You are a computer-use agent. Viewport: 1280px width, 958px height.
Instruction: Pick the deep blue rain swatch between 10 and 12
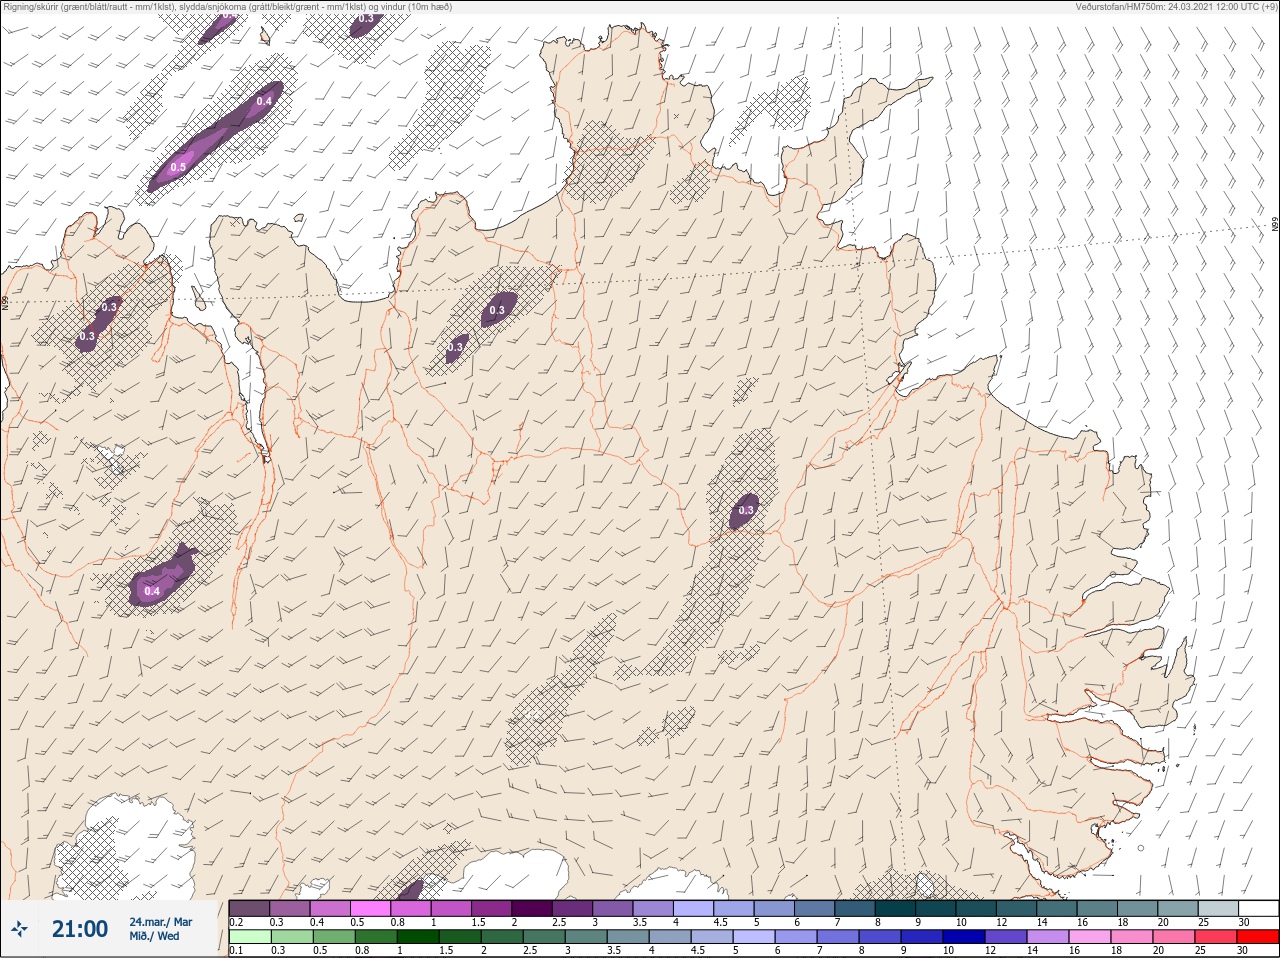tap(965, 937)
